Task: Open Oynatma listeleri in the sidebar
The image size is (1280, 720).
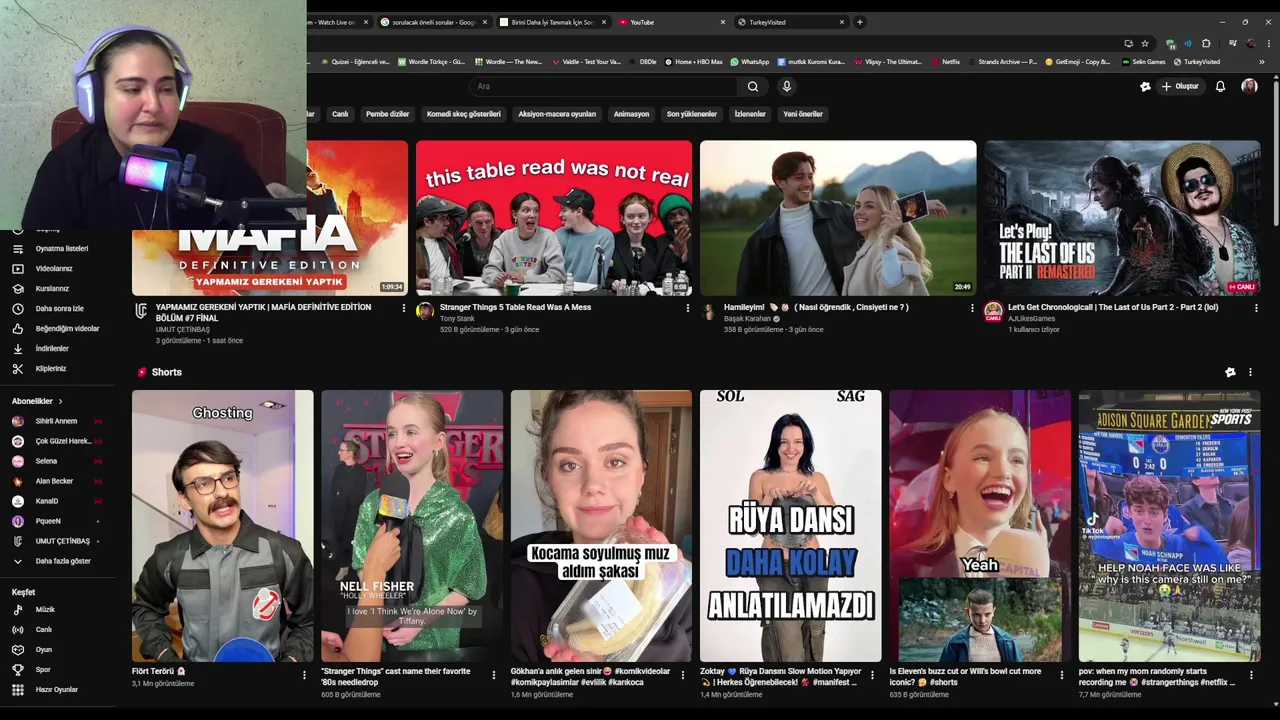Action: pyautogui.click(x=60, y=248)
